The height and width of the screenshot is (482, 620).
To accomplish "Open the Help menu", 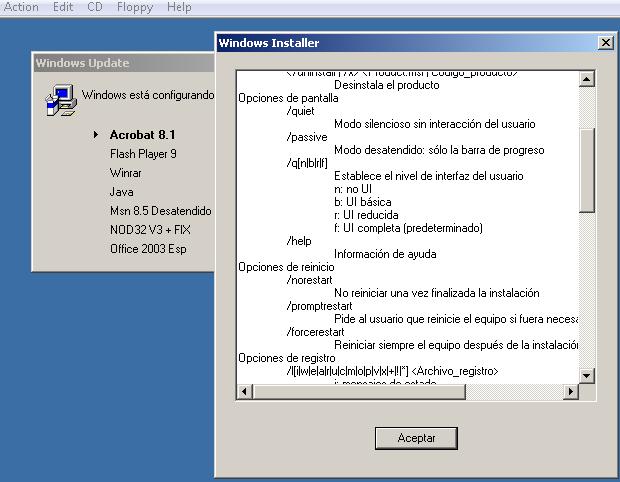I will (x=179, y=7).
